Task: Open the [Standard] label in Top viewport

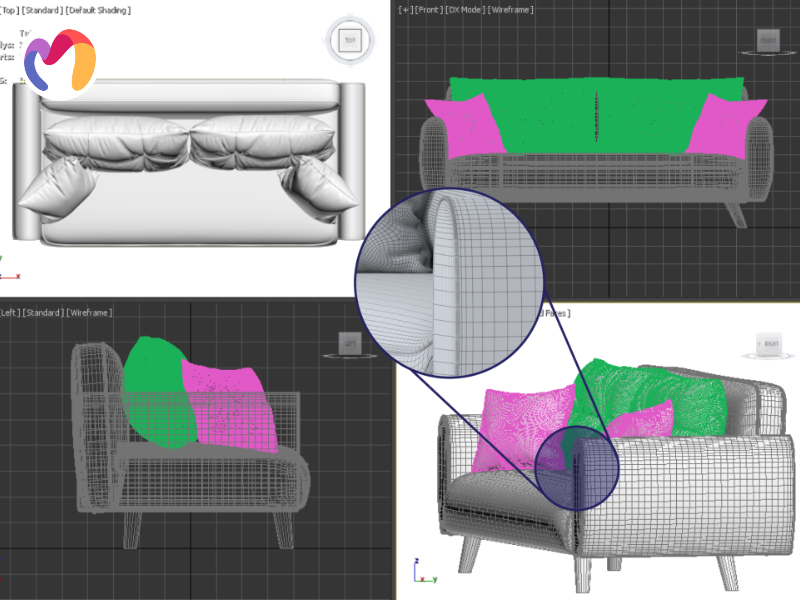Action: click(40, 9)
